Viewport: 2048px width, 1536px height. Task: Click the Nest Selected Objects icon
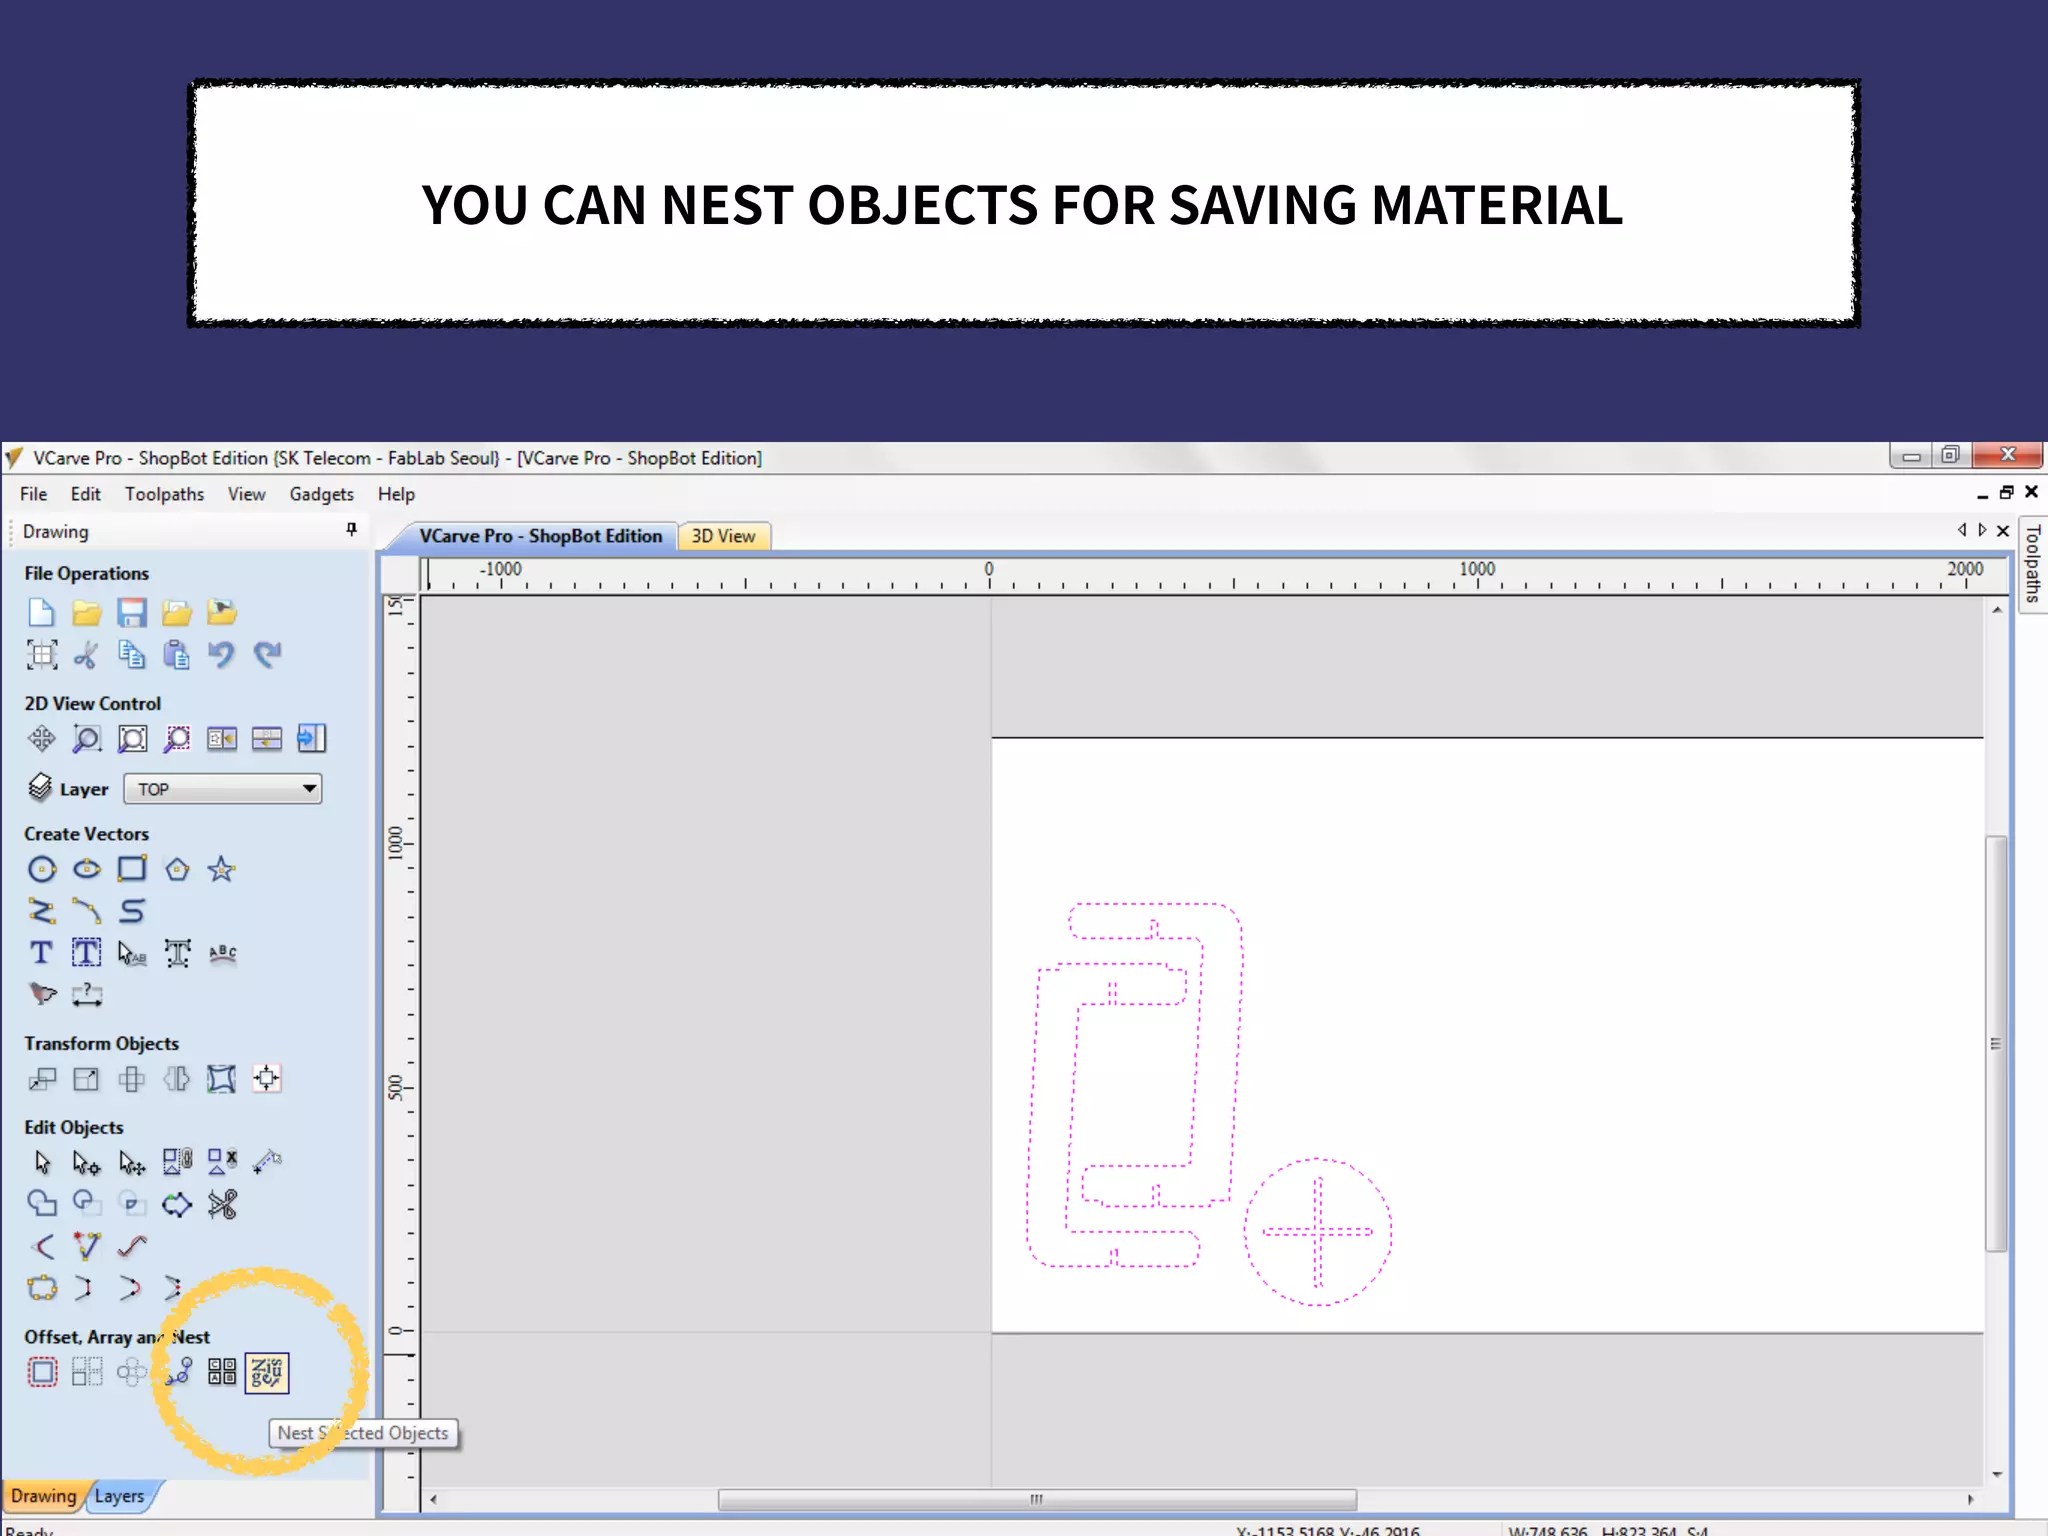[266, 1372]
